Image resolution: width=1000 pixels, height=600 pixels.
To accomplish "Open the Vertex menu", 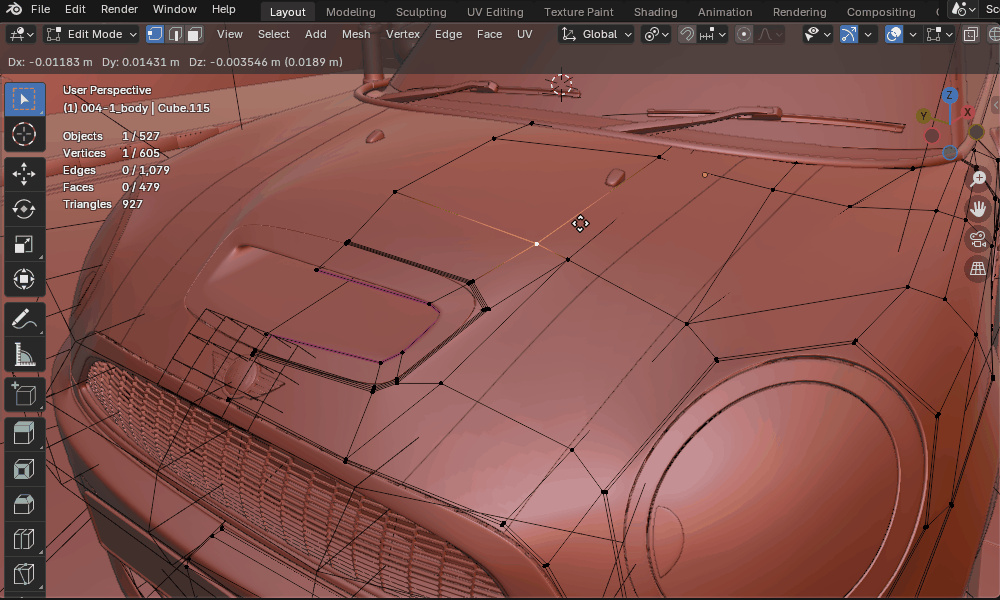I will tap(402, 34).
